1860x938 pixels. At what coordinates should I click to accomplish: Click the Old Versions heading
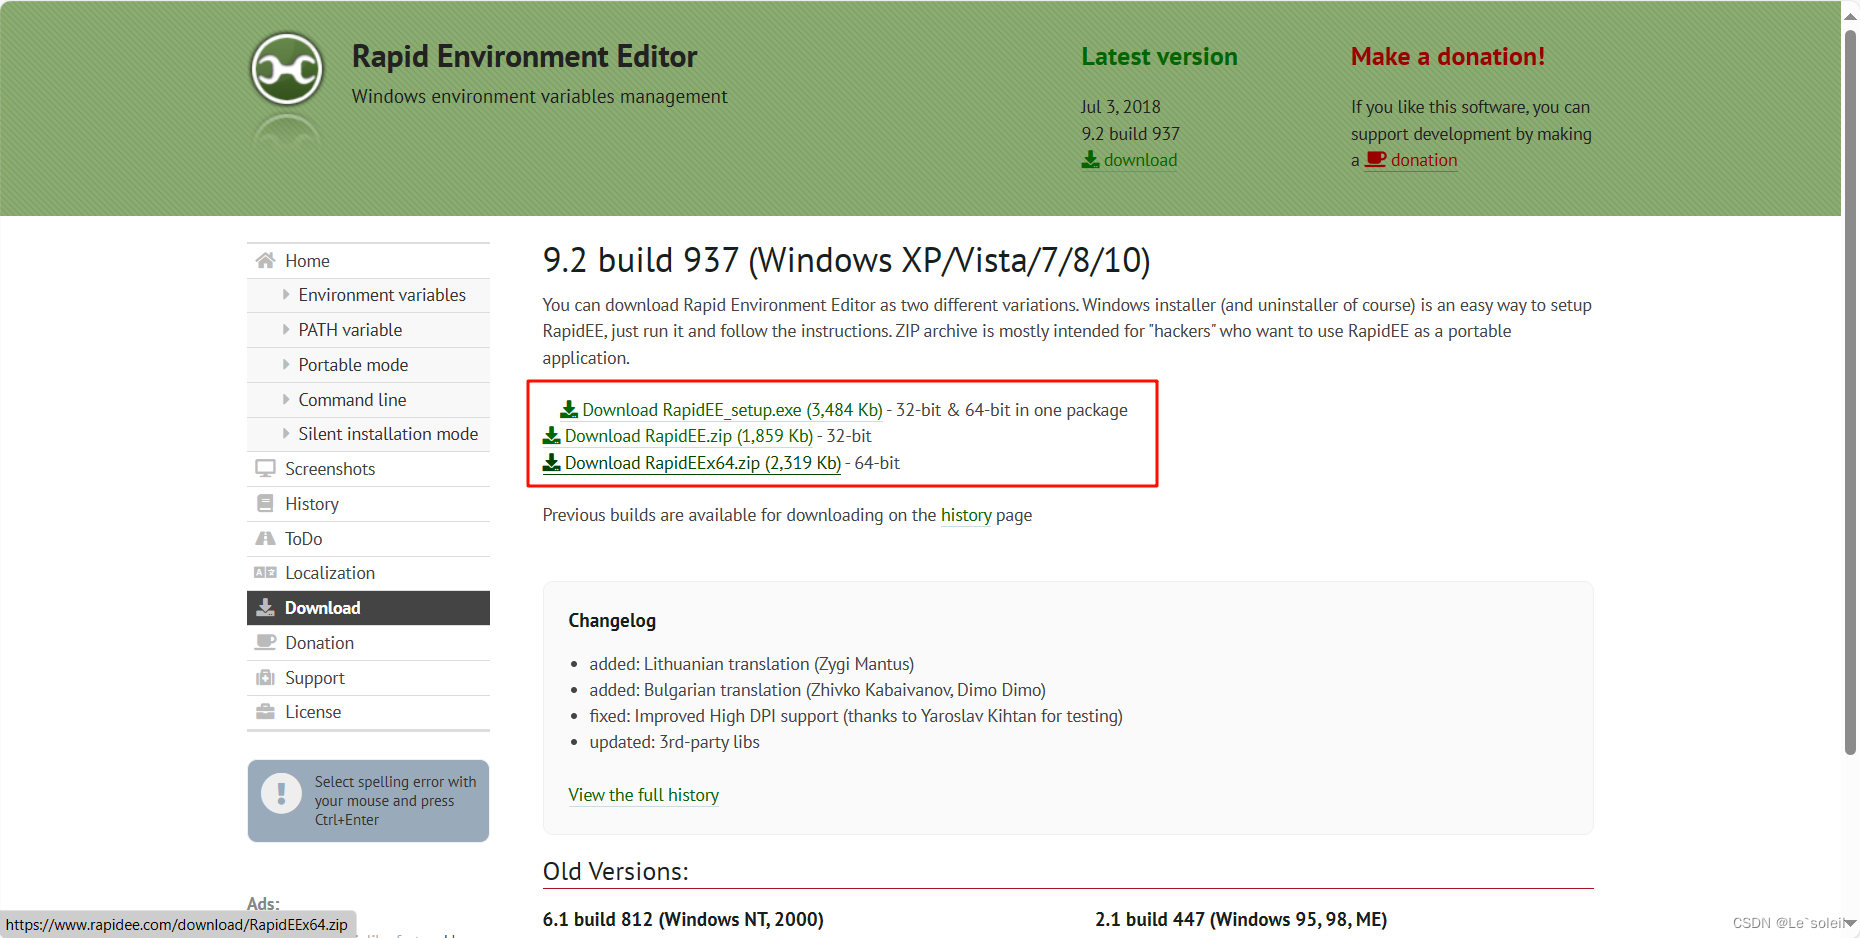point(615,871)
